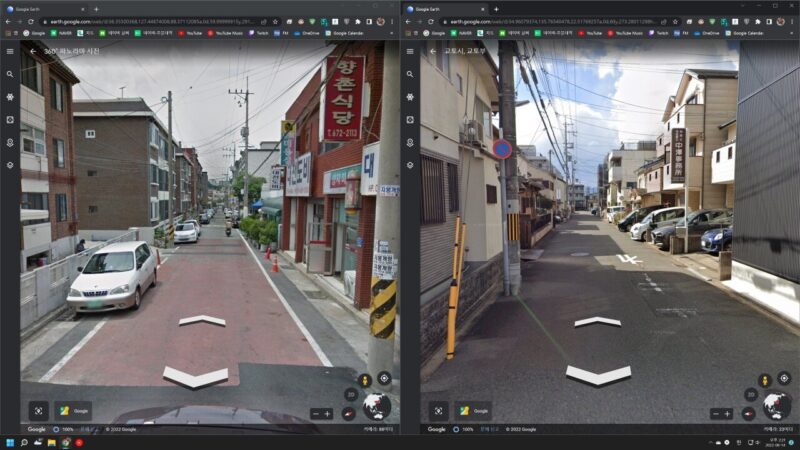The width and height of the screenshot is (800, 450).
Task: Go back from 360° panorama in left window
Action: (32, 51)
